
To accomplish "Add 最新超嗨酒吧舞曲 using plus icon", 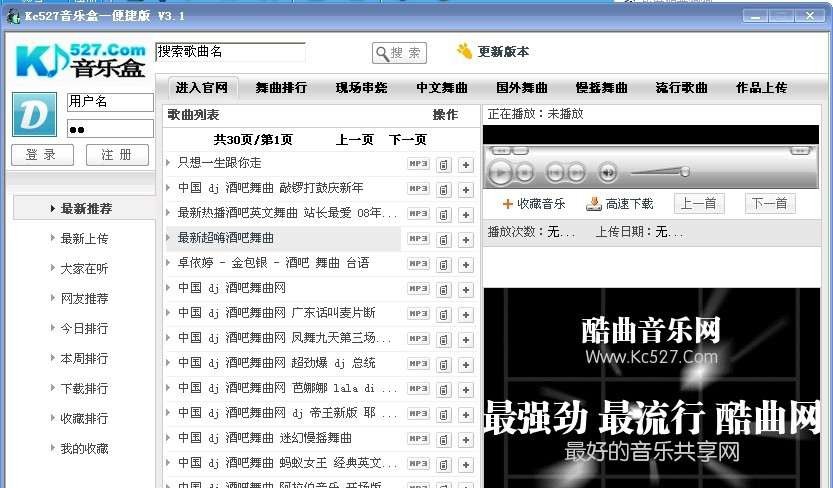I will point(466,240).
